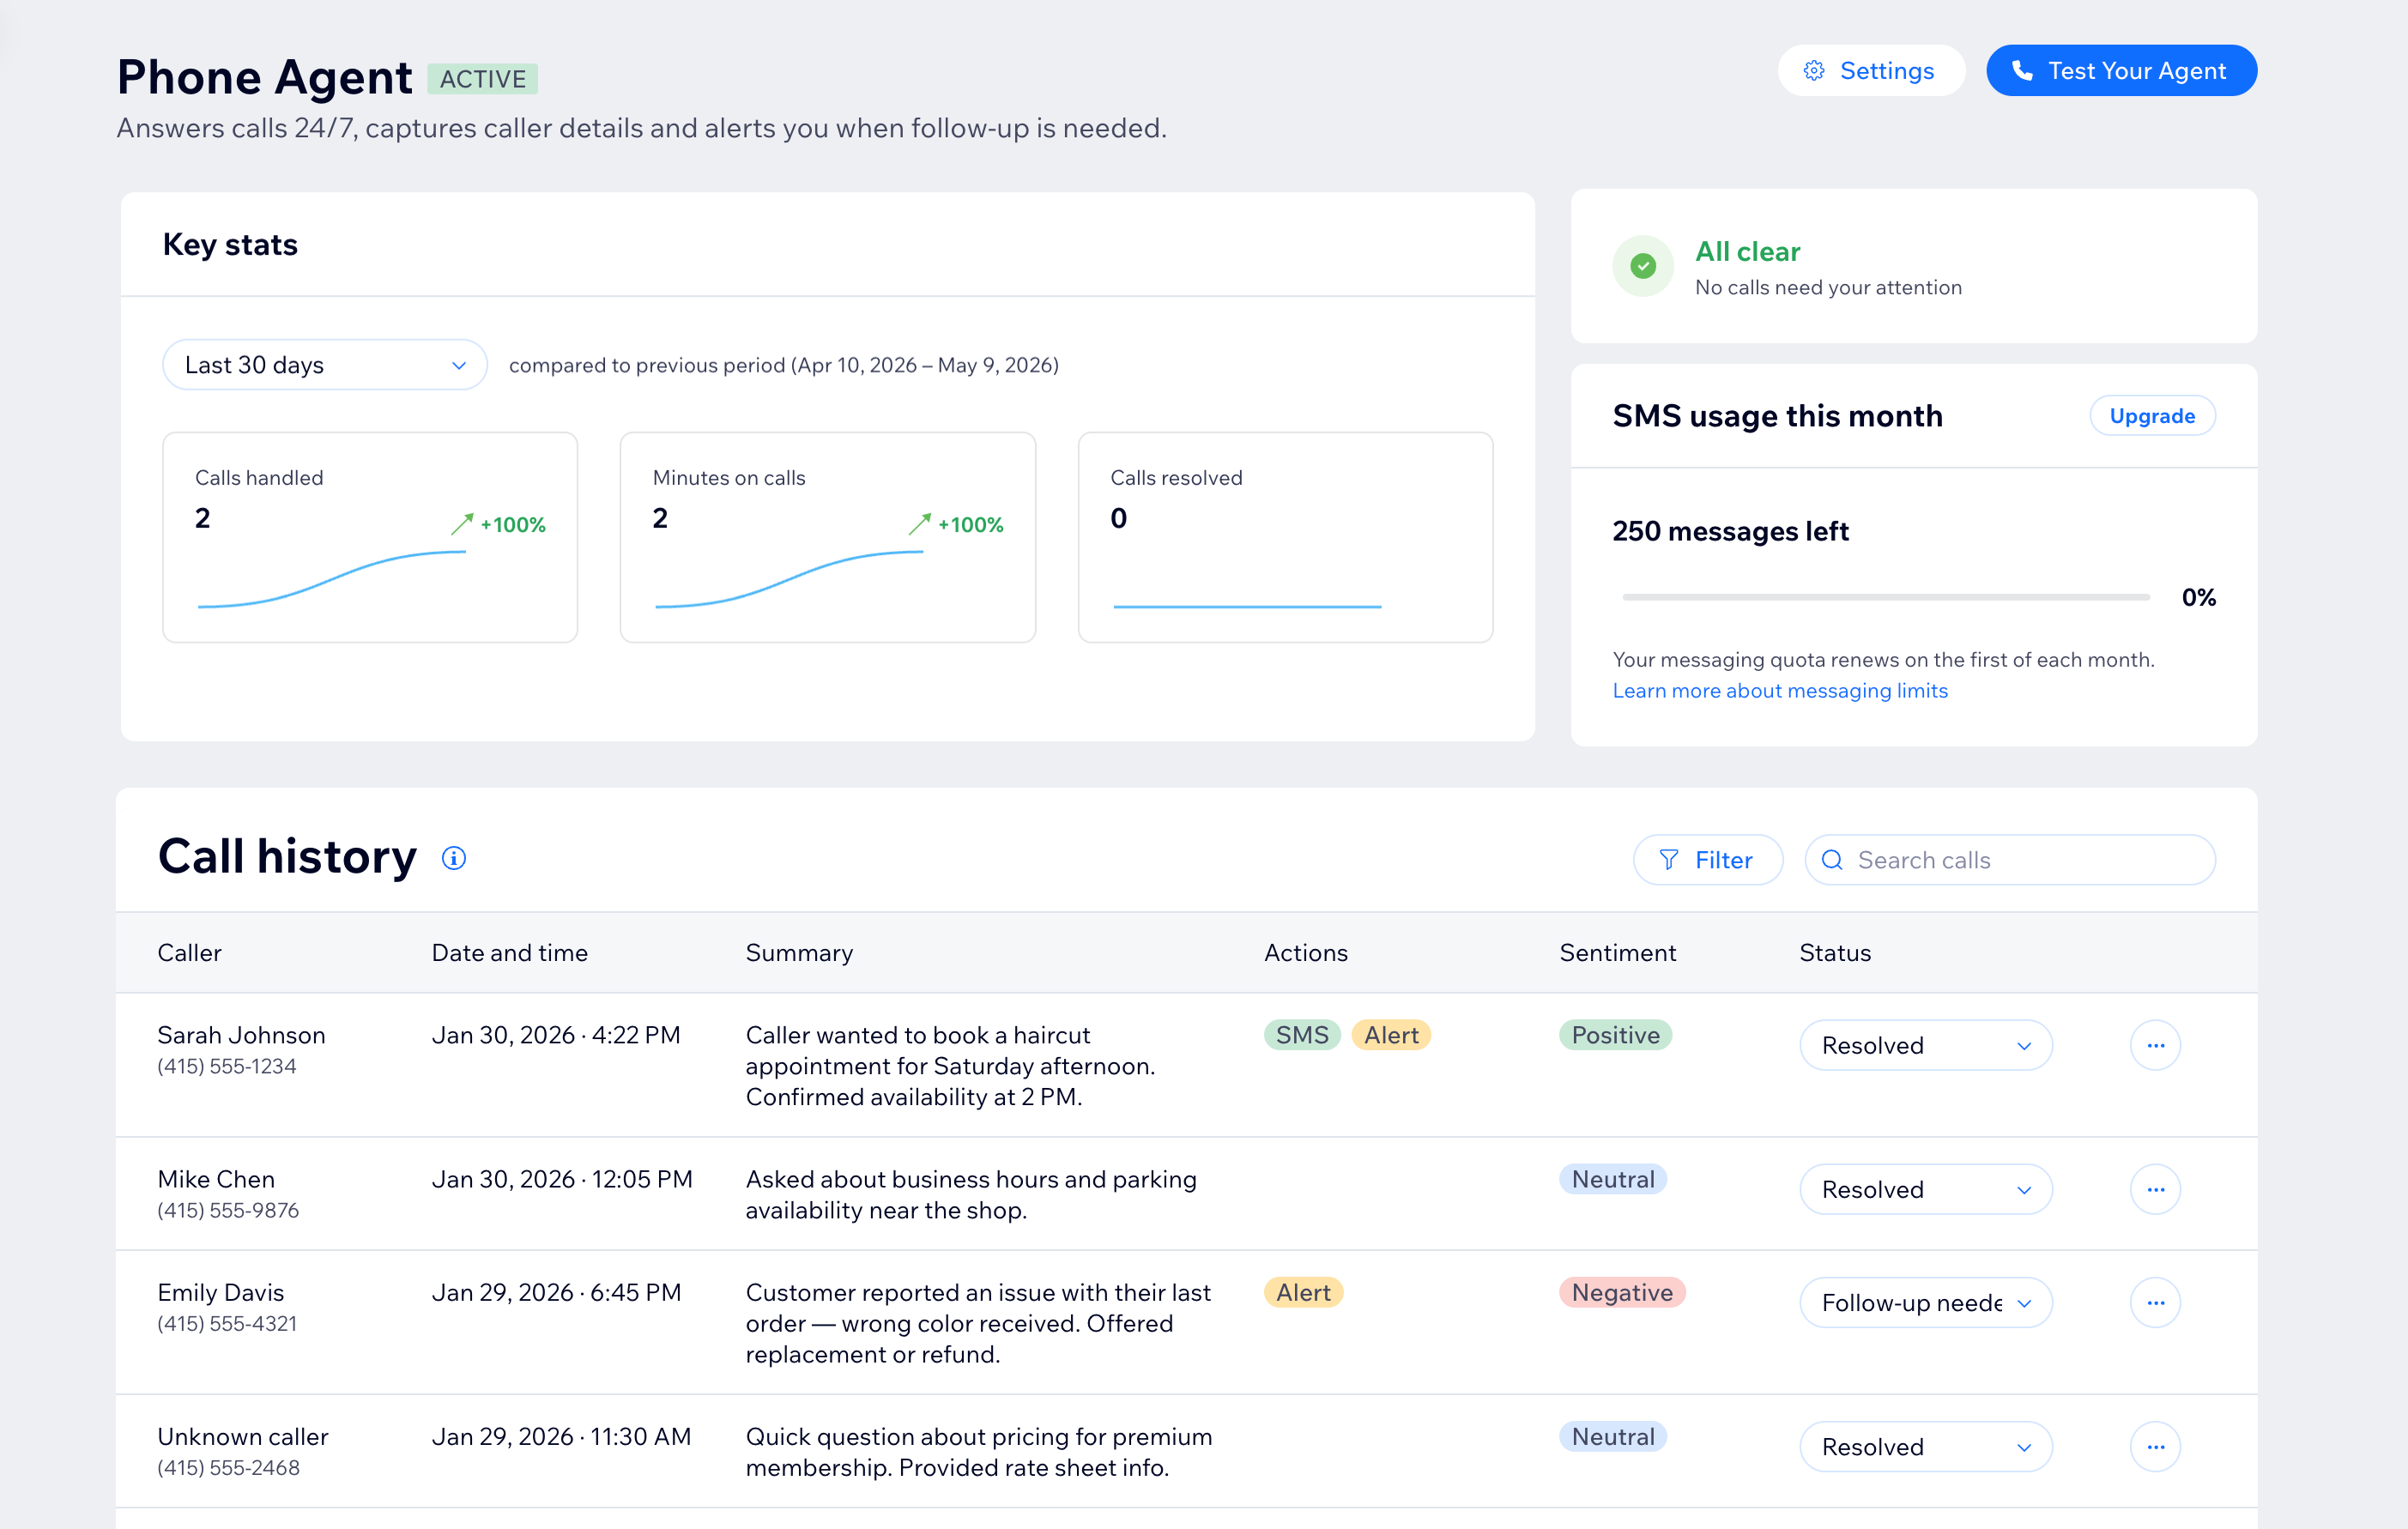Viewport: 2408px width, 1529px height.
Task: Open more options for Emily Davis call
Action: 2155,1302
